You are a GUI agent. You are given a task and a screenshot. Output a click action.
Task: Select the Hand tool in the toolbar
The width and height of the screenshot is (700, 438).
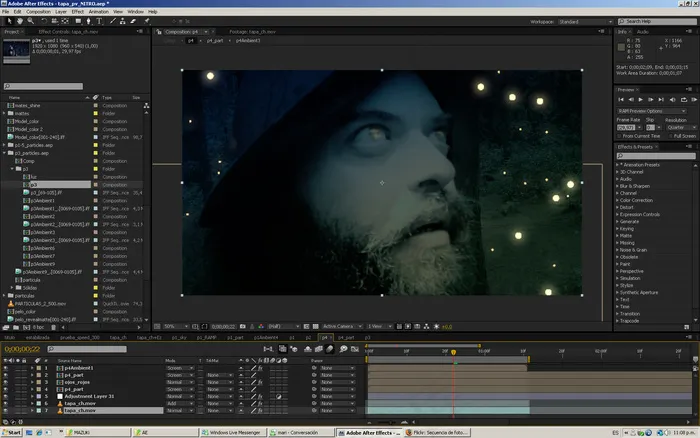tap(18, 20)
